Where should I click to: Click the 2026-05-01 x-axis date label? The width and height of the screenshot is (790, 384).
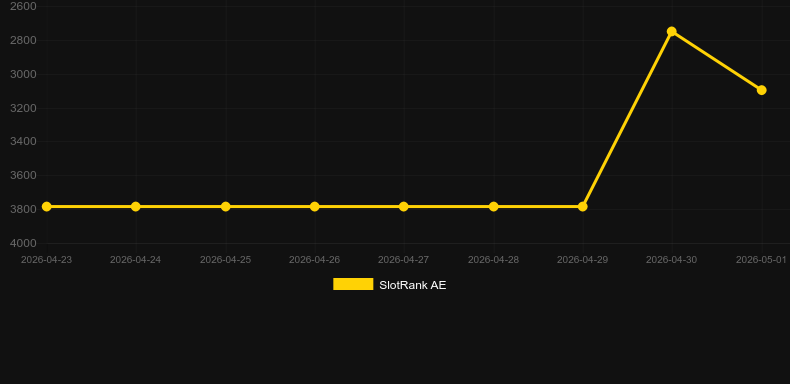pyautogui.click(x=761, y=260)
